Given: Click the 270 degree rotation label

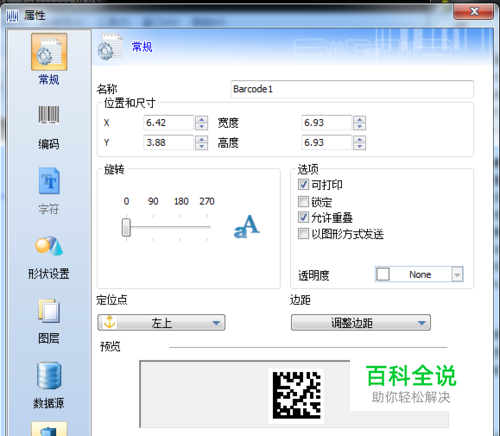Looking at the screenshot, I should (207, 201).
